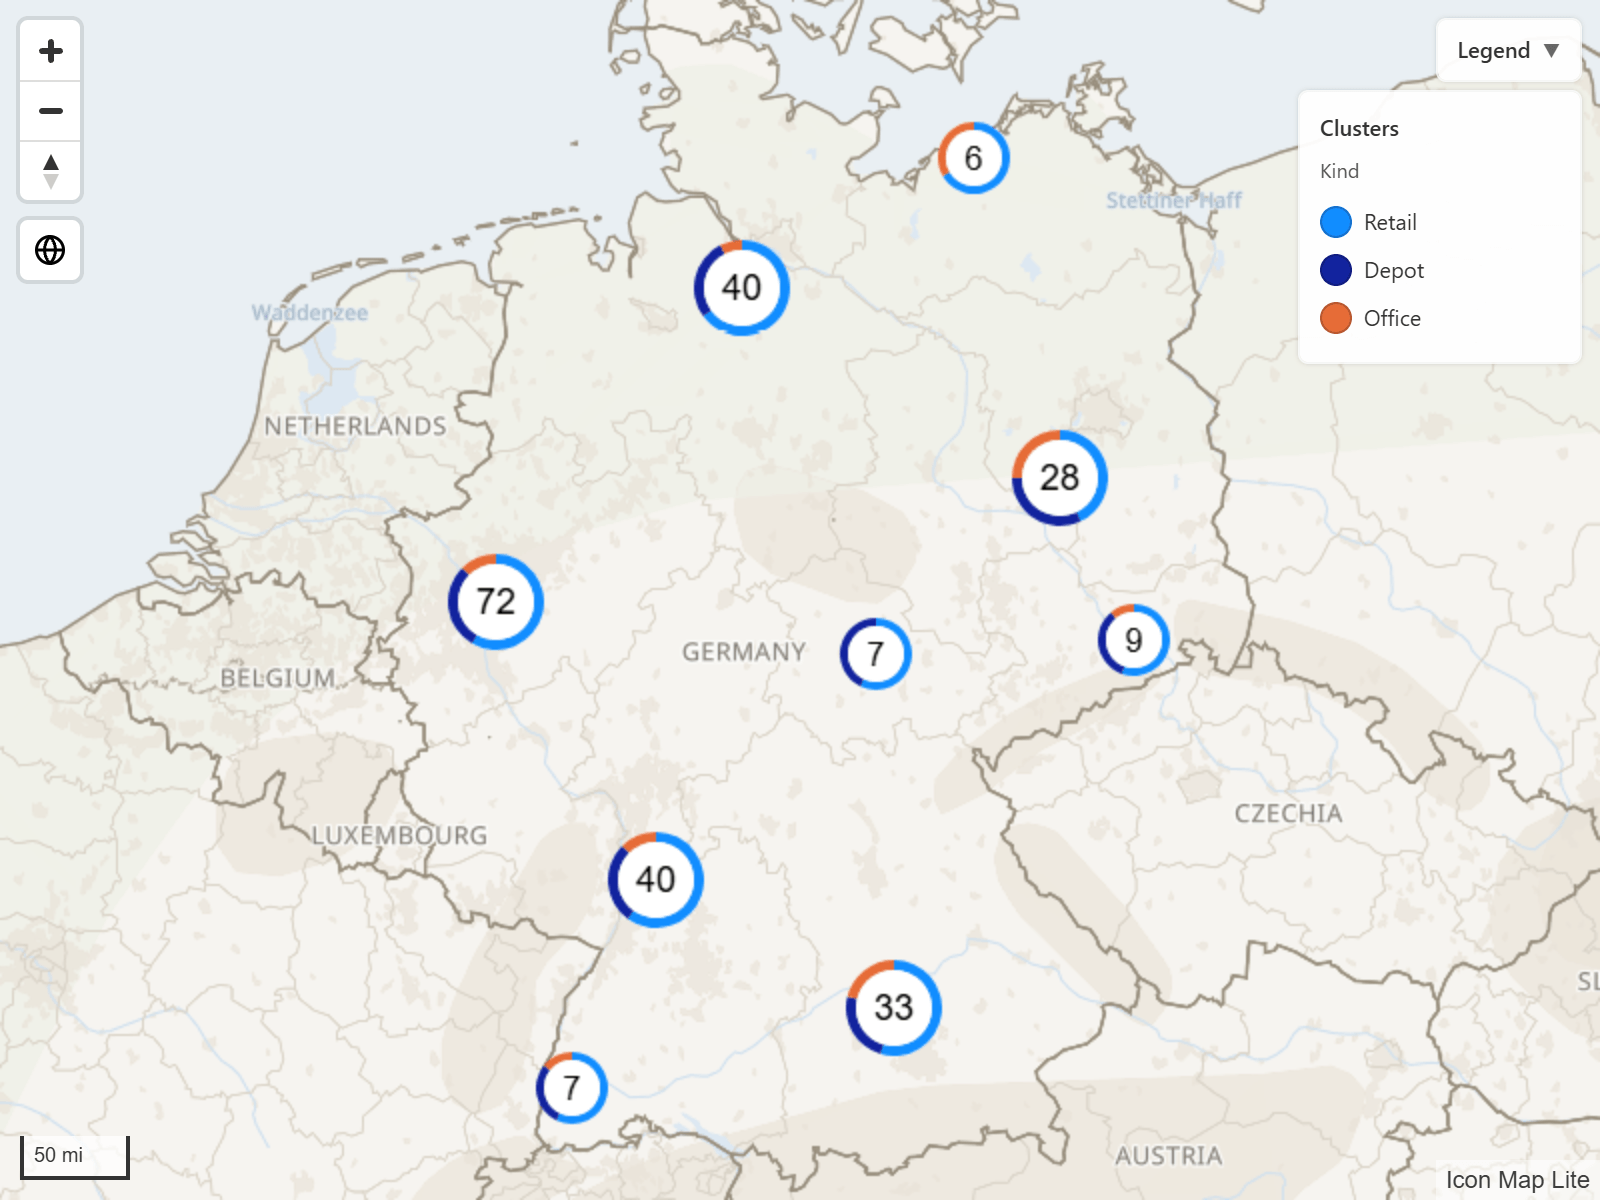Click the NETHERLANDS country label
The image size is (1600, 1200).
(355, 426)
